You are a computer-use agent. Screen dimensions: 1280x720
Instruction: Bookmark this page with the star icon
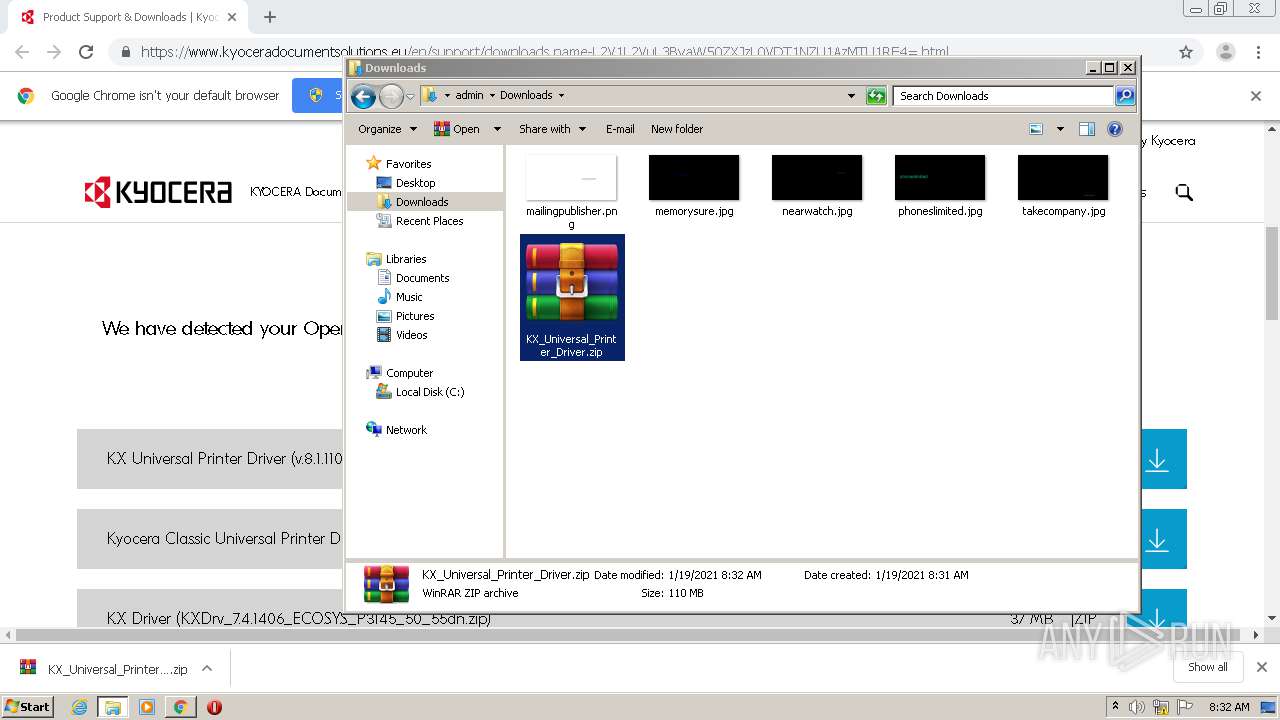(1186, 52)
